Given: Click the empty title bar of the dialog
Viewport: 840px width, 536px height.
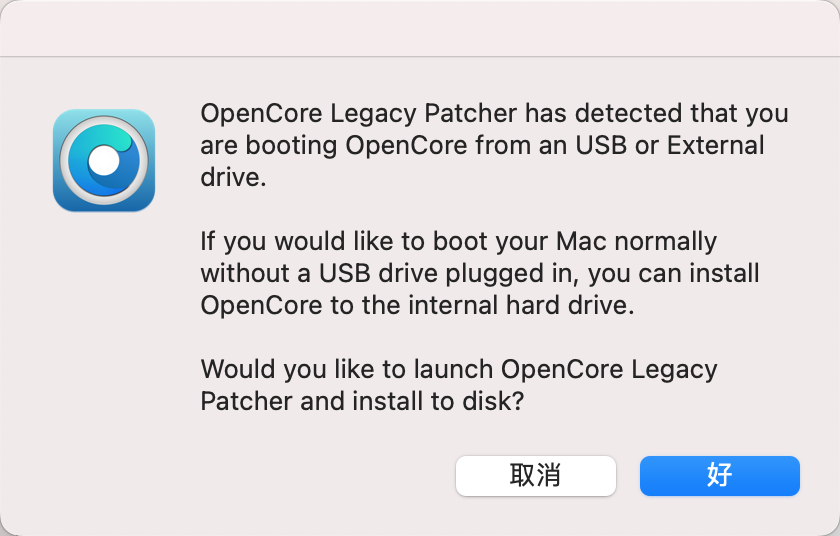Looking at the screenshot, I should (x=420, y=28).
